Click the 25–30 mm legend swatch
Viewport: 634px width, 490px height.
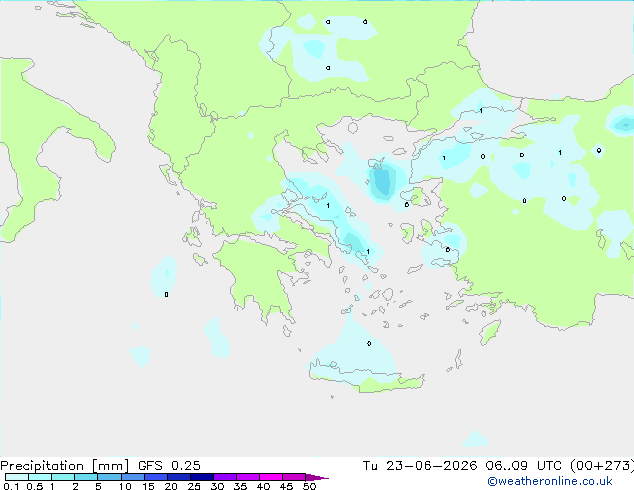pos(201,477)
